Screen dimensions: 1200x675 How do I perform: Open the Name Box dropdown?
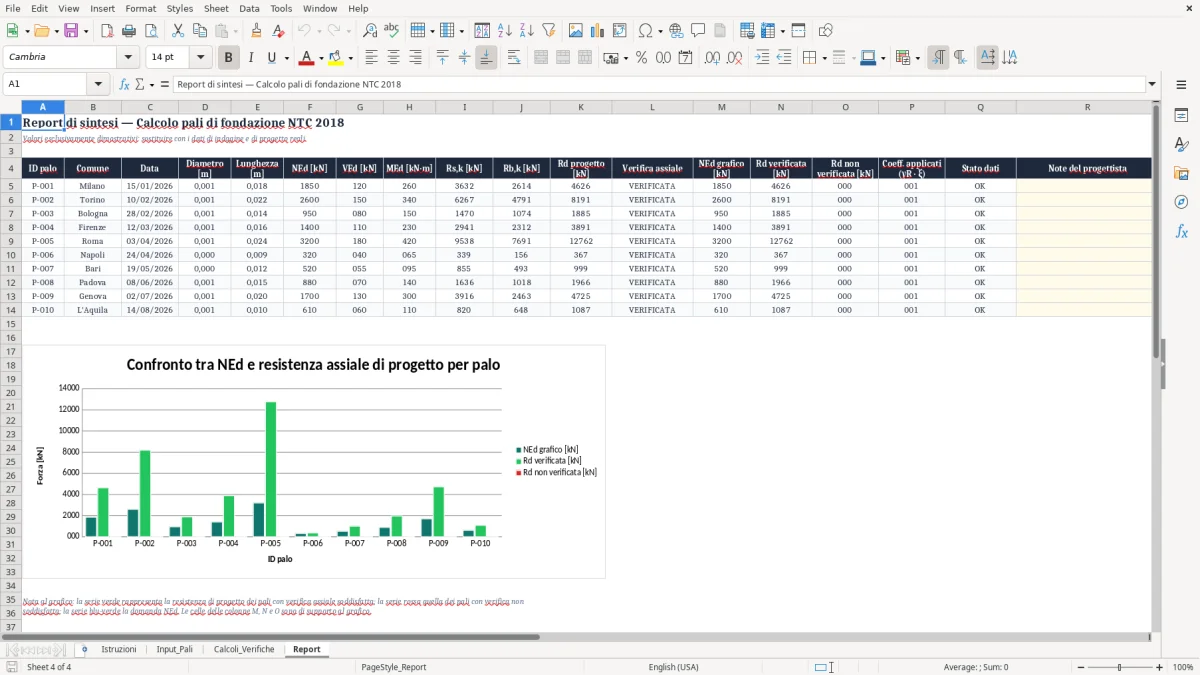click(x=98, y=84)
